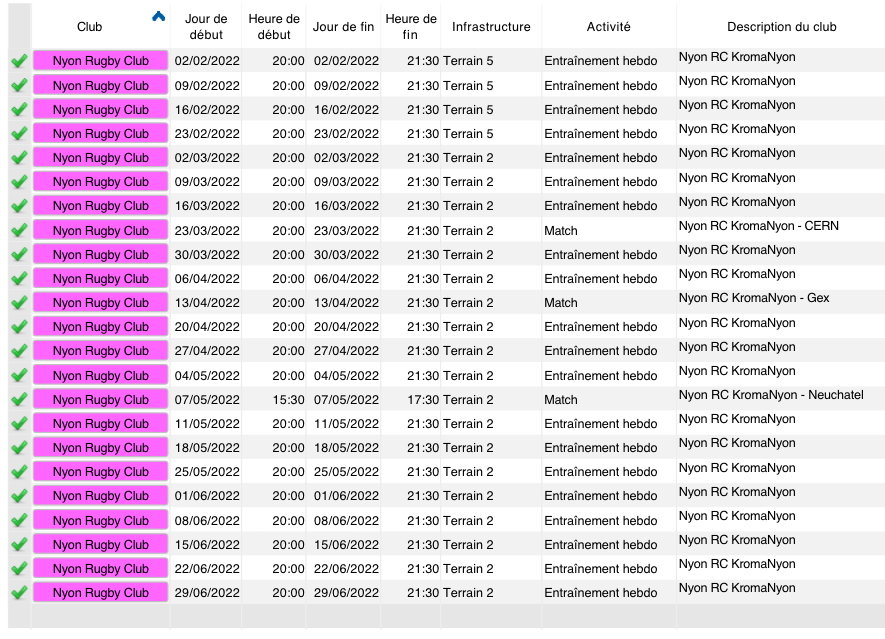Click the green checkmark for 06/04/2022 row
This screenshot has width=885, height=639.
click(x=19, y=279)
